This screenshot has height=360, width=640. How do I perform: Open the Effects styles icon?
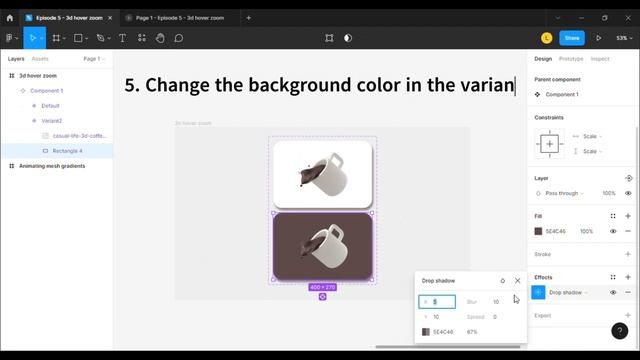[613, 277]
